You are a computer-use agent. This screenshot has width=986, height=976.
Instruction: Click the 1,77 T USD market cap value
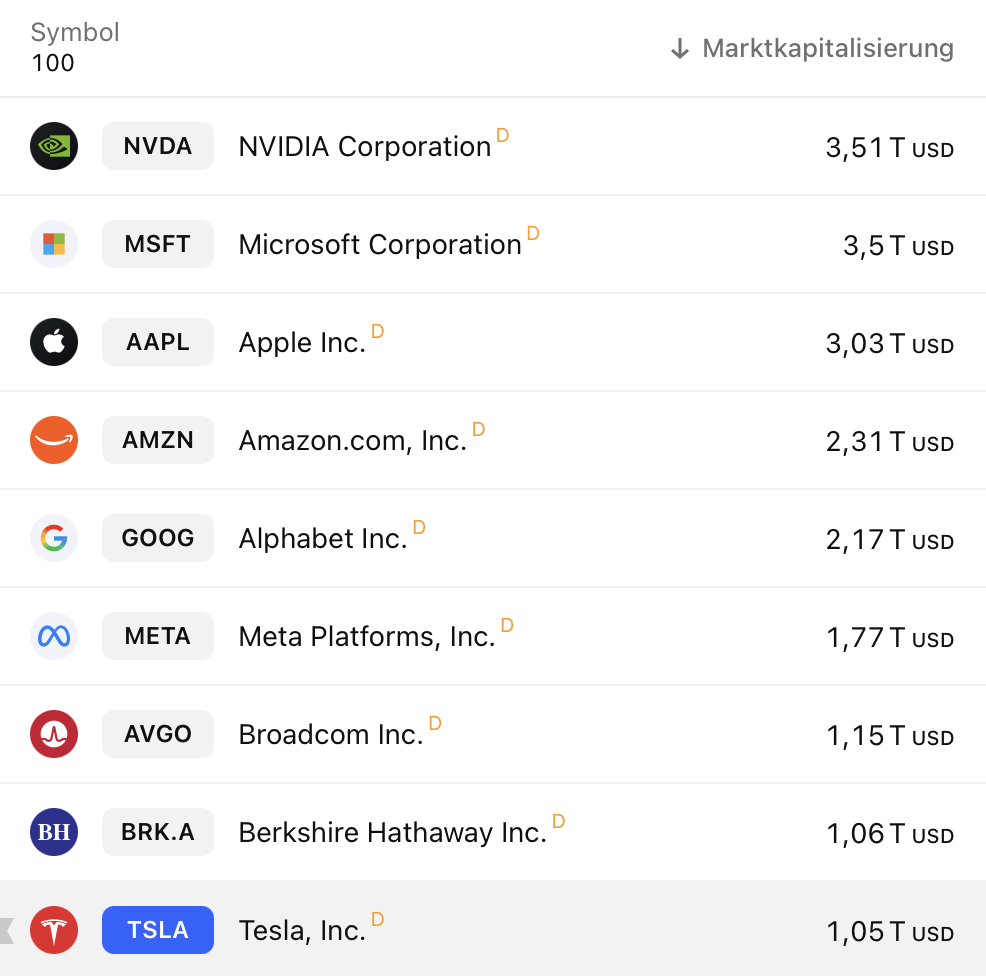(890, 638)
